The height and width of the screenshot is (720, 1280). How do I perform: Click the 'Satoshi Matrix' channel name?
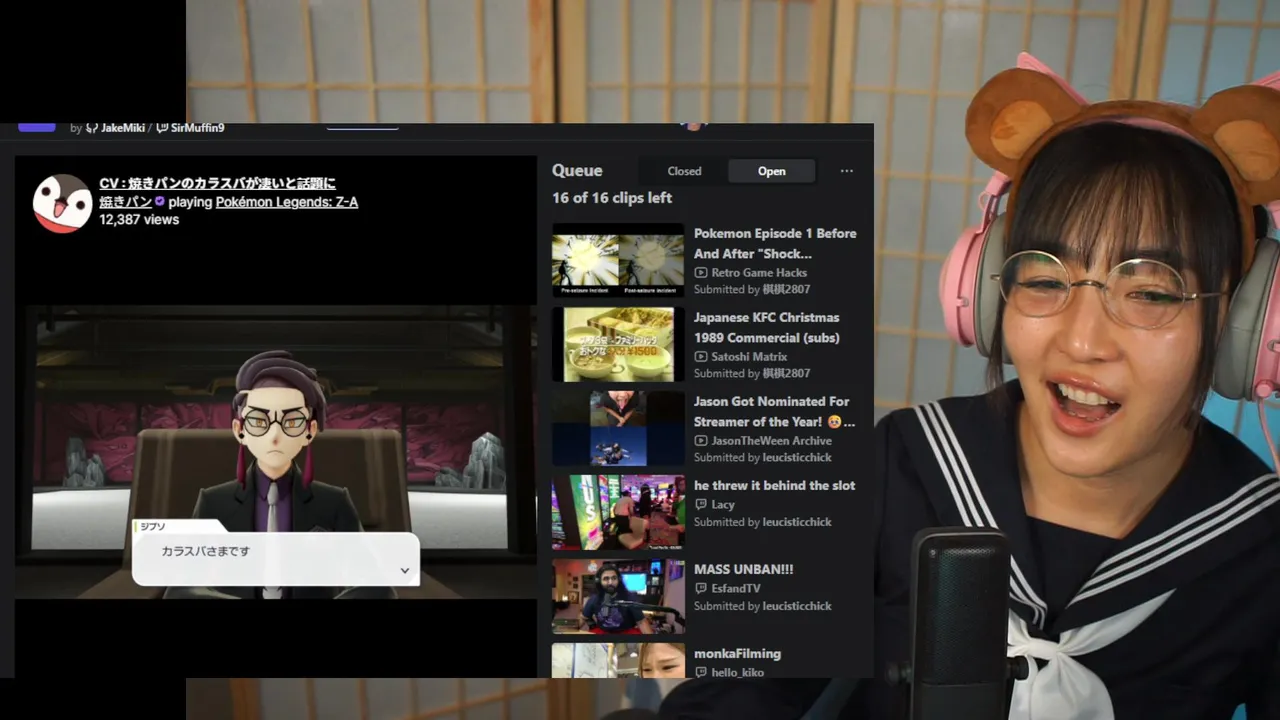click(x=749, y=356)
